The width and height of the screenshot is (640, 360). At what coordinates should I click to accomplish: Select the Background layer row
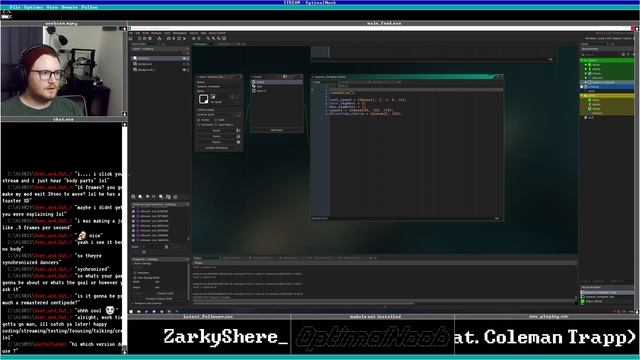[160, 64]
